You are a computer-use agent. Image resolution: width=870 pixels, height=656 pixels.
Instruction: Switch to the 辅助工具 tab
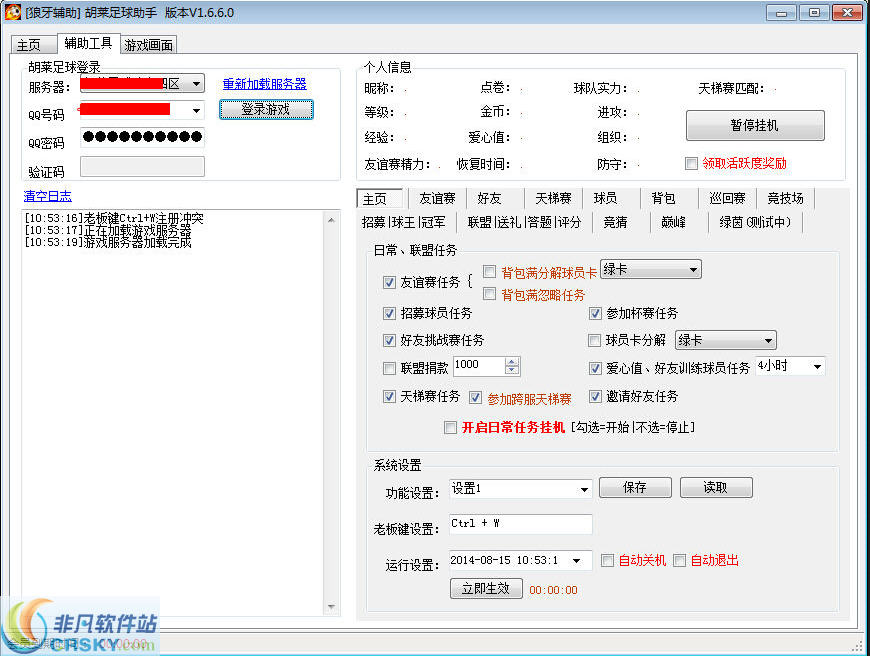tap(88, 43)
